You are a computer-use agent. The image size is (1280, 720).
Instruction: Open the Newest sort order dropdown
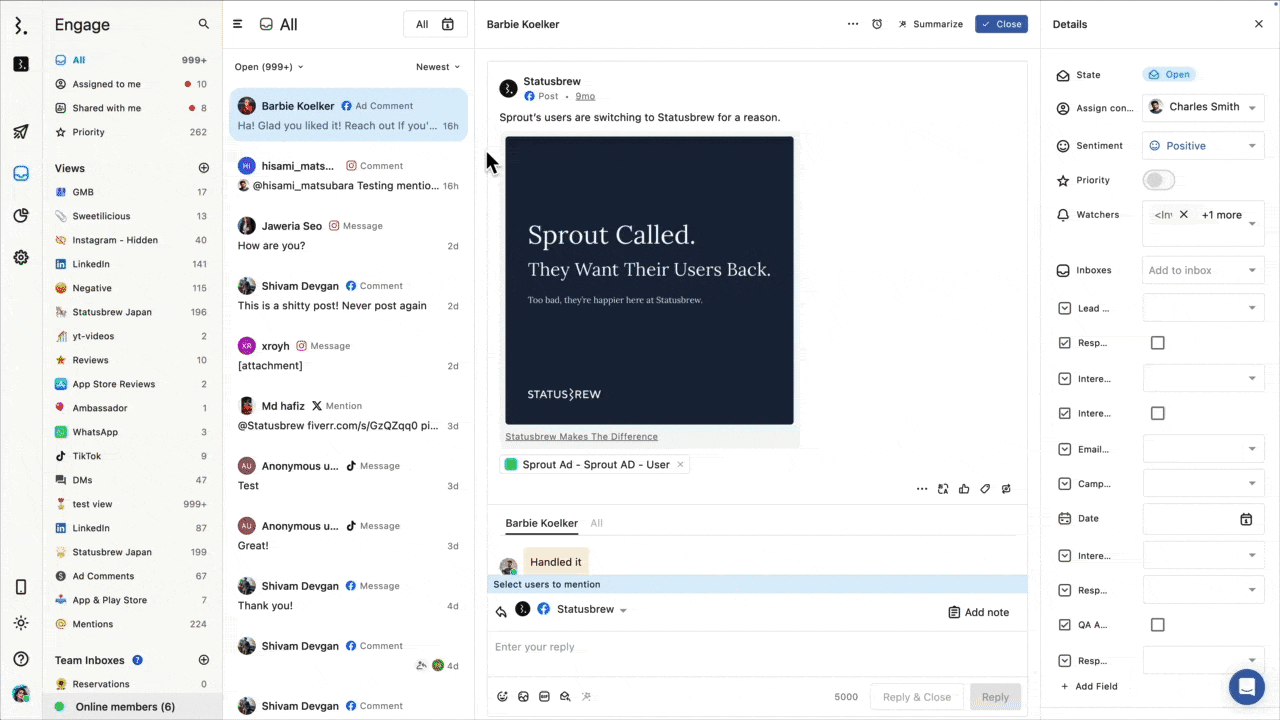pos(437,66)
